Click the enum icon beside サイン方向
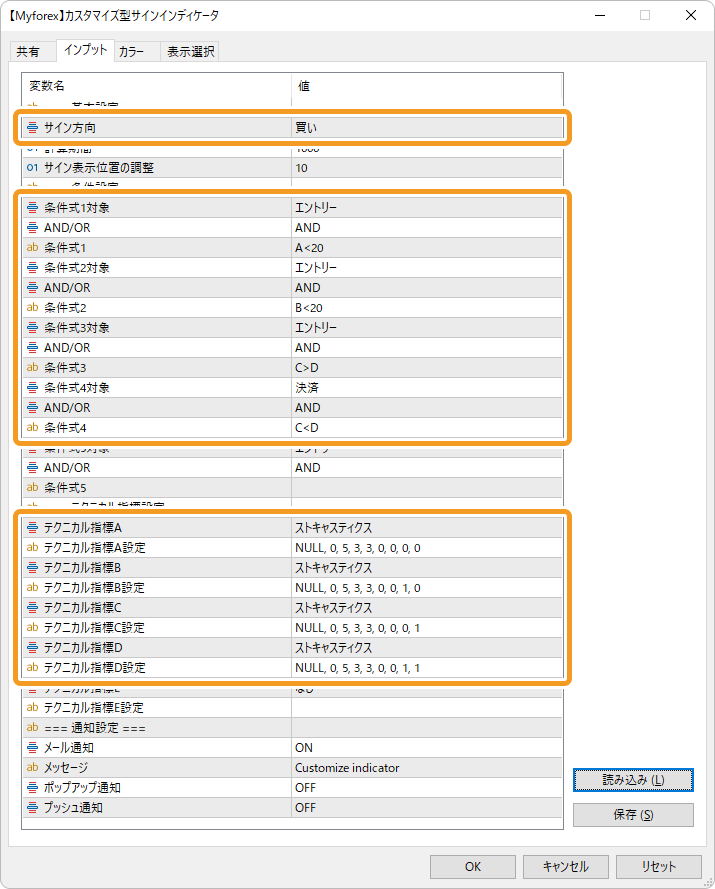715x889 pixels. coord(33,128)
